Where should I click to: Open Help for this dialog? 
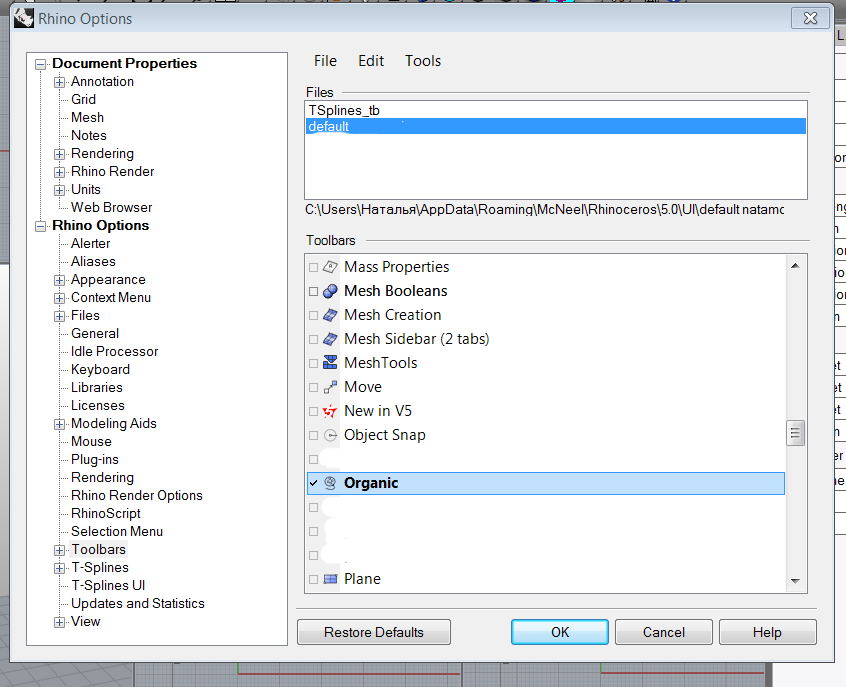click(x=767, y=632)
